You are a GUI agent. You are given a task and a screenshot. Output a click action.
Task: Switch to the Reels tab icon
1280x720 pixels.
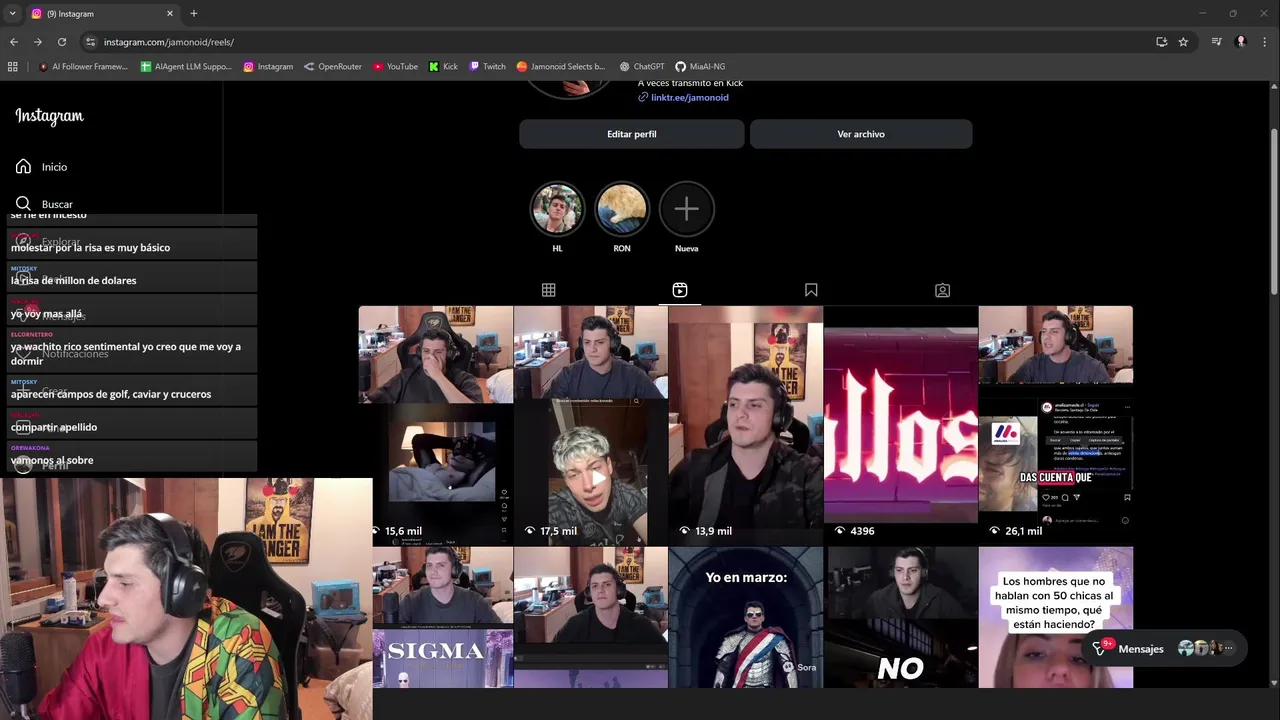click(680, 290)
